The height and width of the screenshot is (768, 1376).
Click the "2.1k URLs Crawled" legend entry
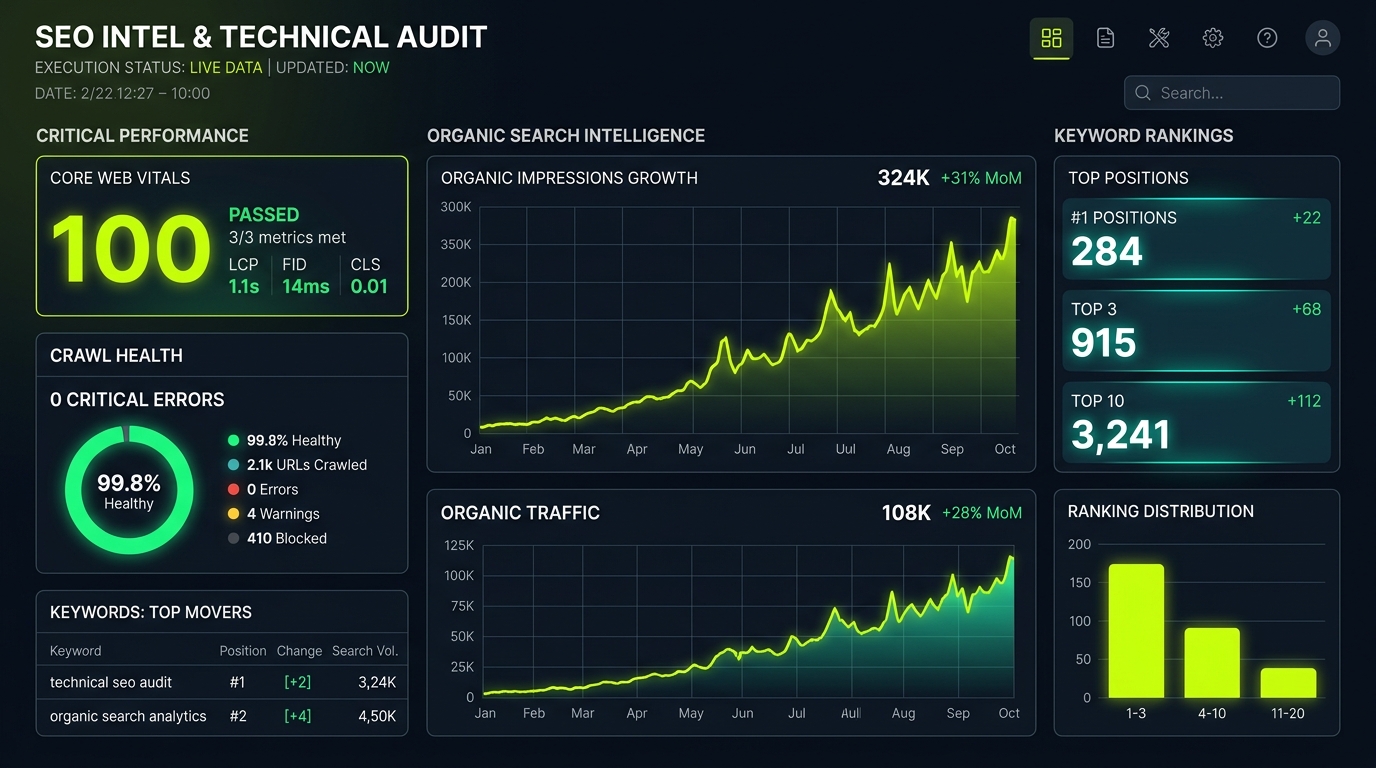point(297,465)
